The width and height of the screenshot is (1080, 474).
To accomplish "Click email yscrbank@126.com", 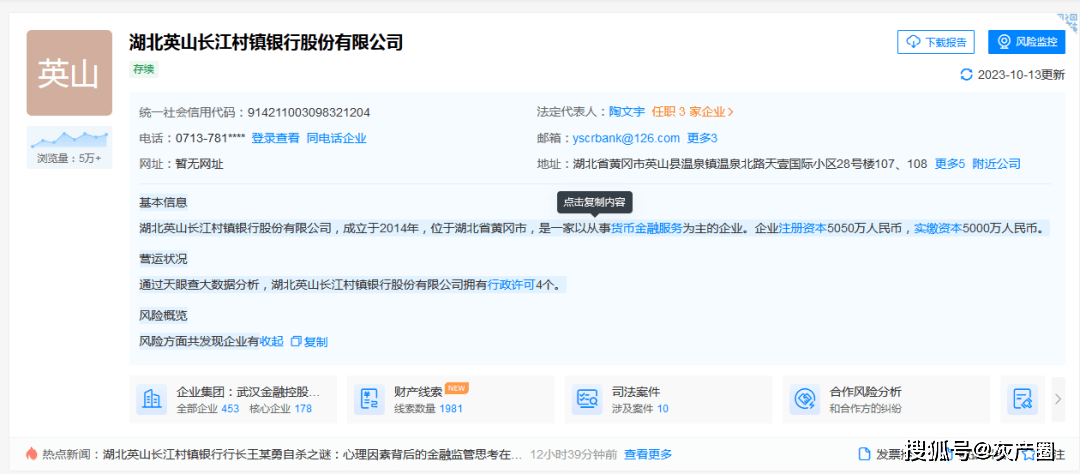I will click(x=626, y=138).
